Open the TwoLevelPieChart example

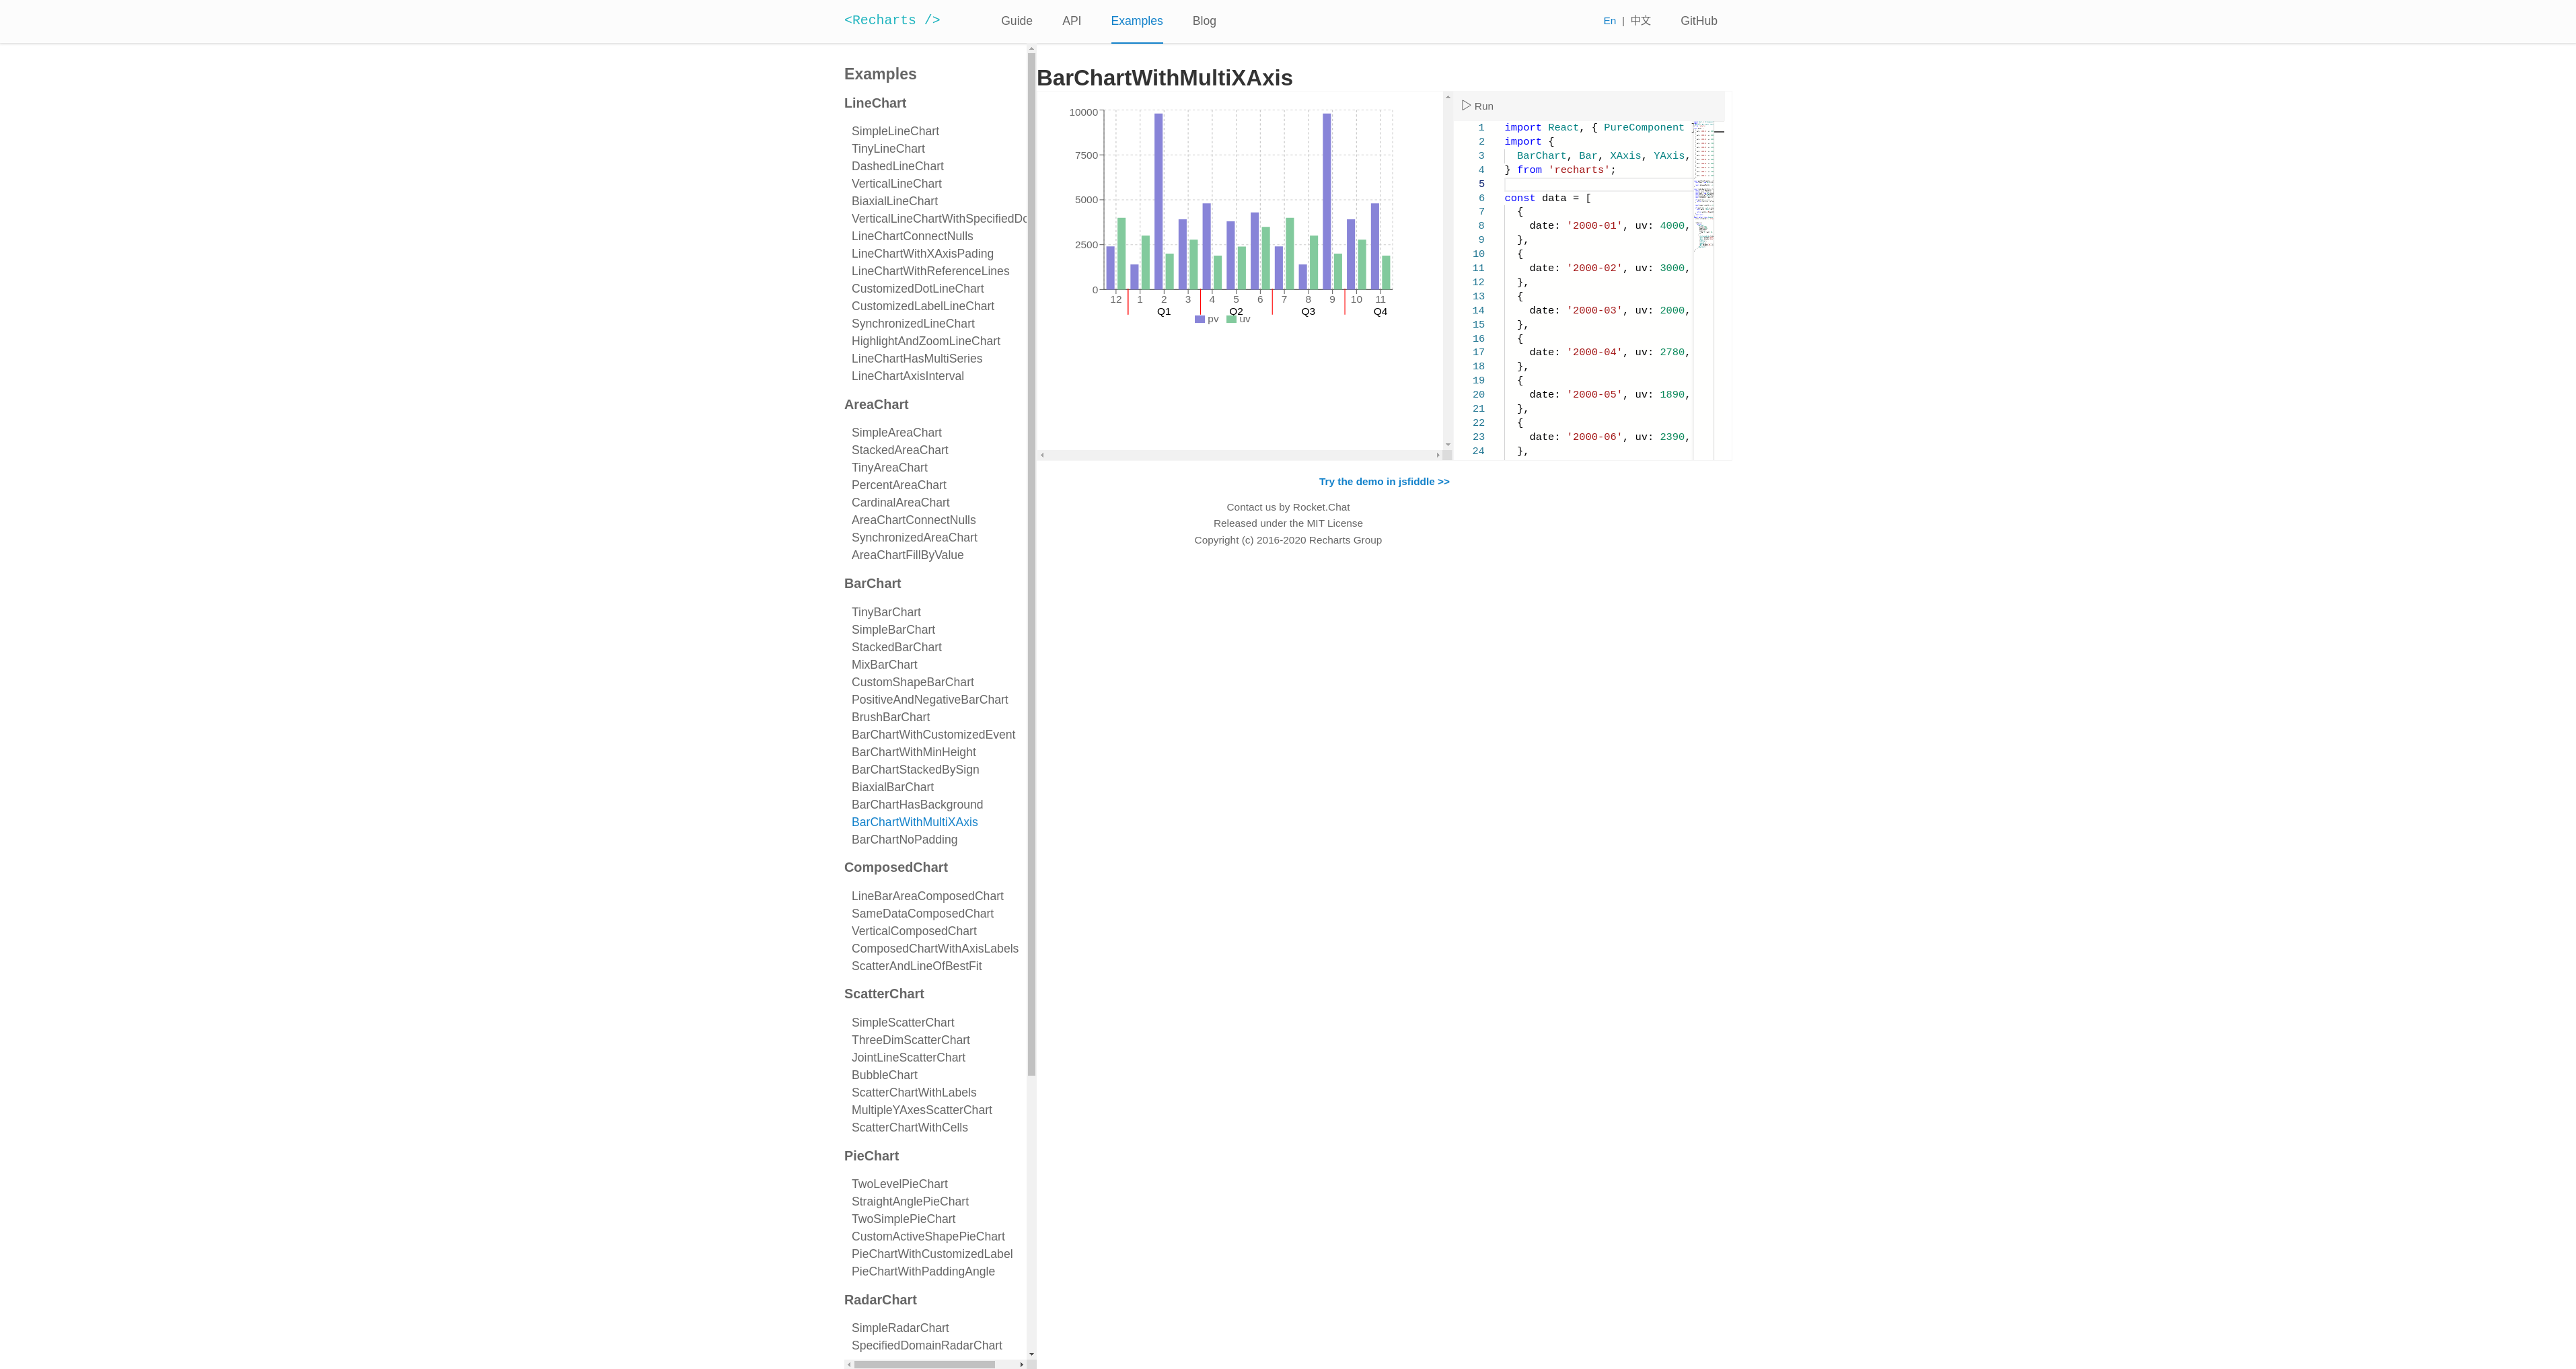[x=899, y=1183]
